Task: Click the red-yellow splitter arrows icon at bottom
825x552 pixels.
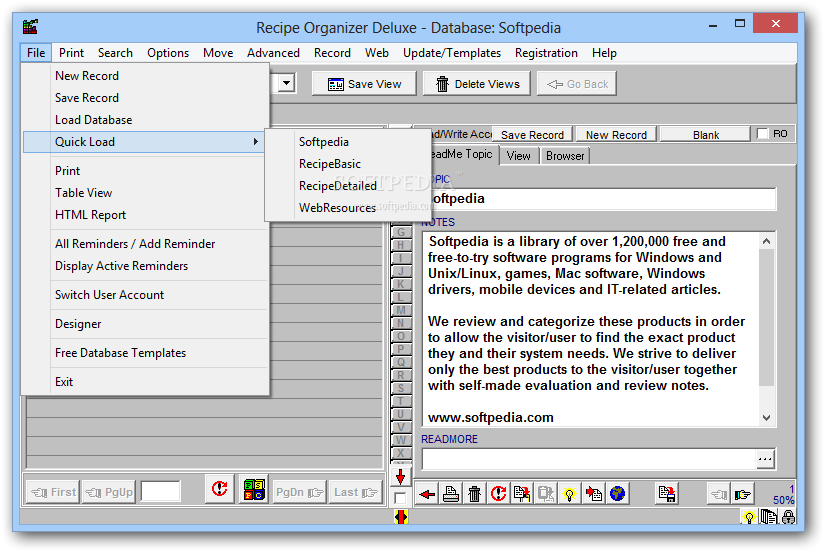Action: [x=400, y=517]
